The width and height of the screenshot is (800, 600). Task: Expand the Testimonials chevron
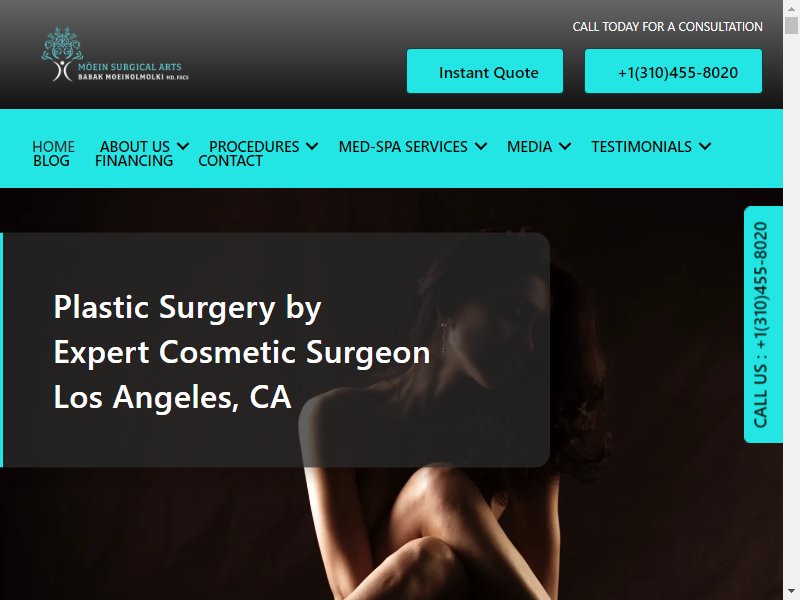[705, 146]
